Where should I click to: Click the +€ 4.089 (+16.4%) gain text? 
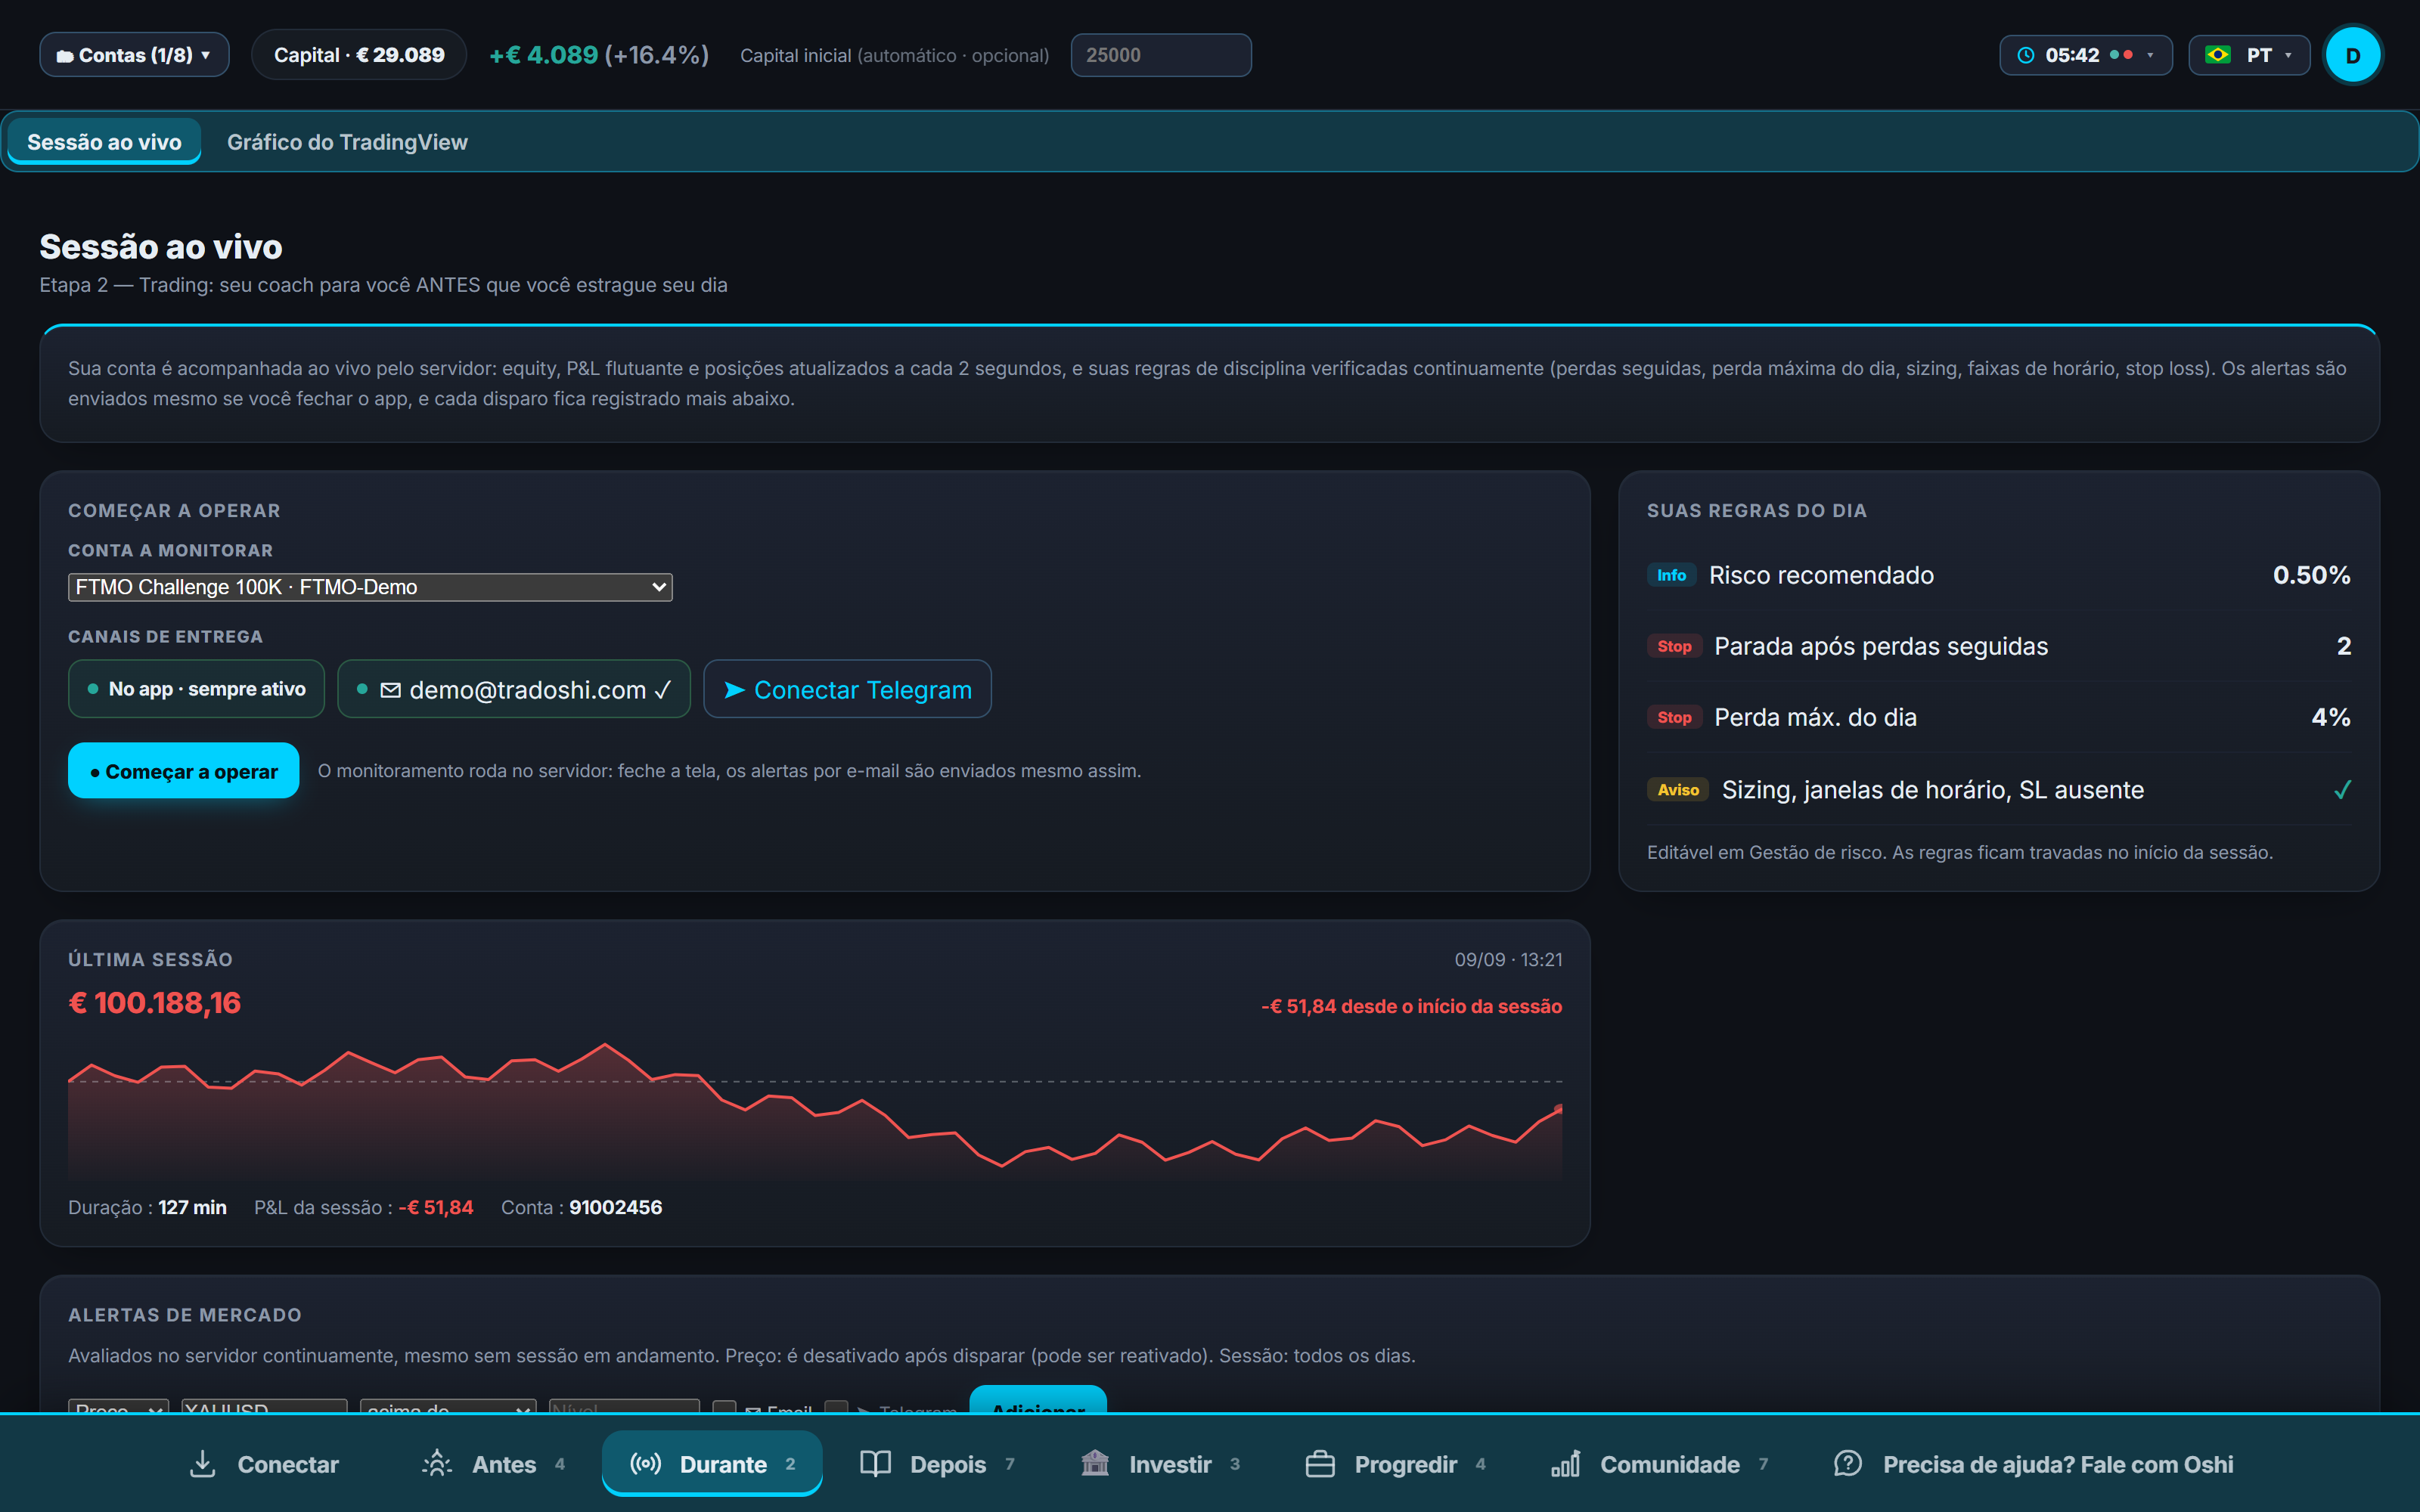(599, 55)
